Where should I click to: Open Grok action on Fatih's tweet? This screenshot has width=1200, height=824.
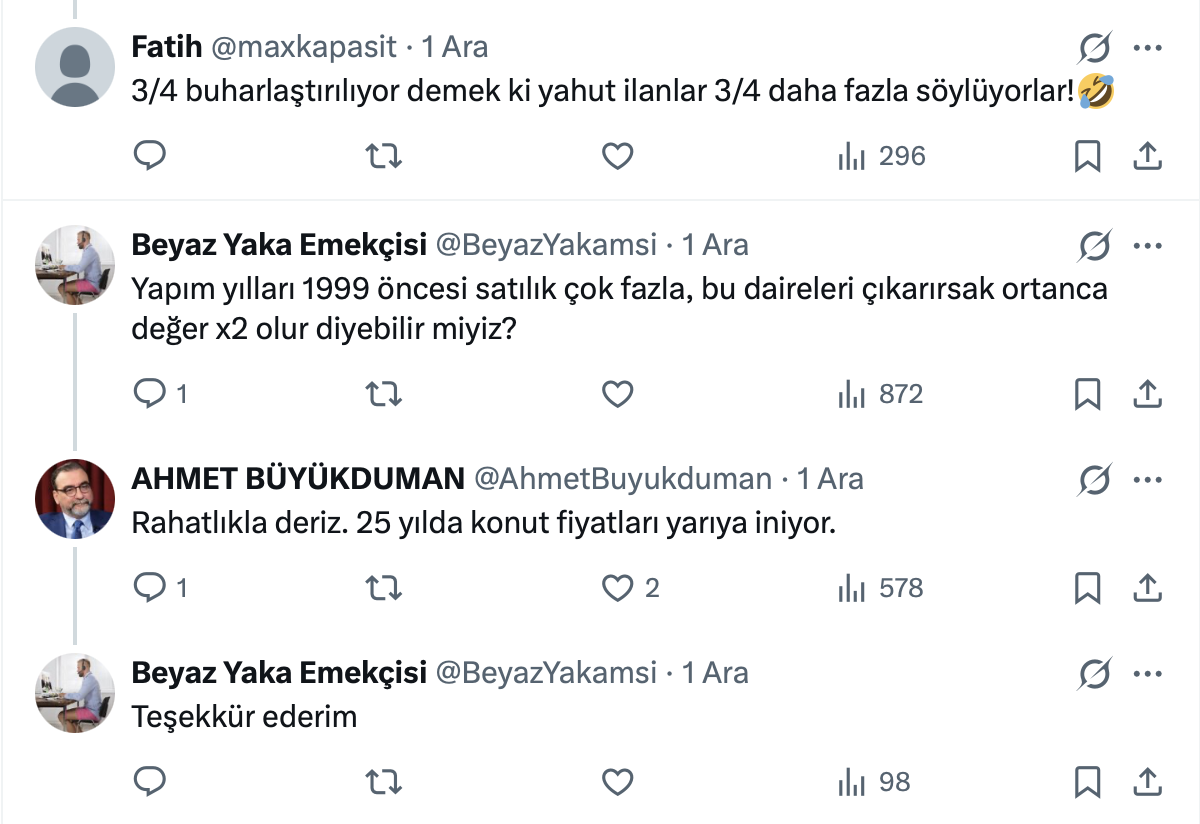1095,48
